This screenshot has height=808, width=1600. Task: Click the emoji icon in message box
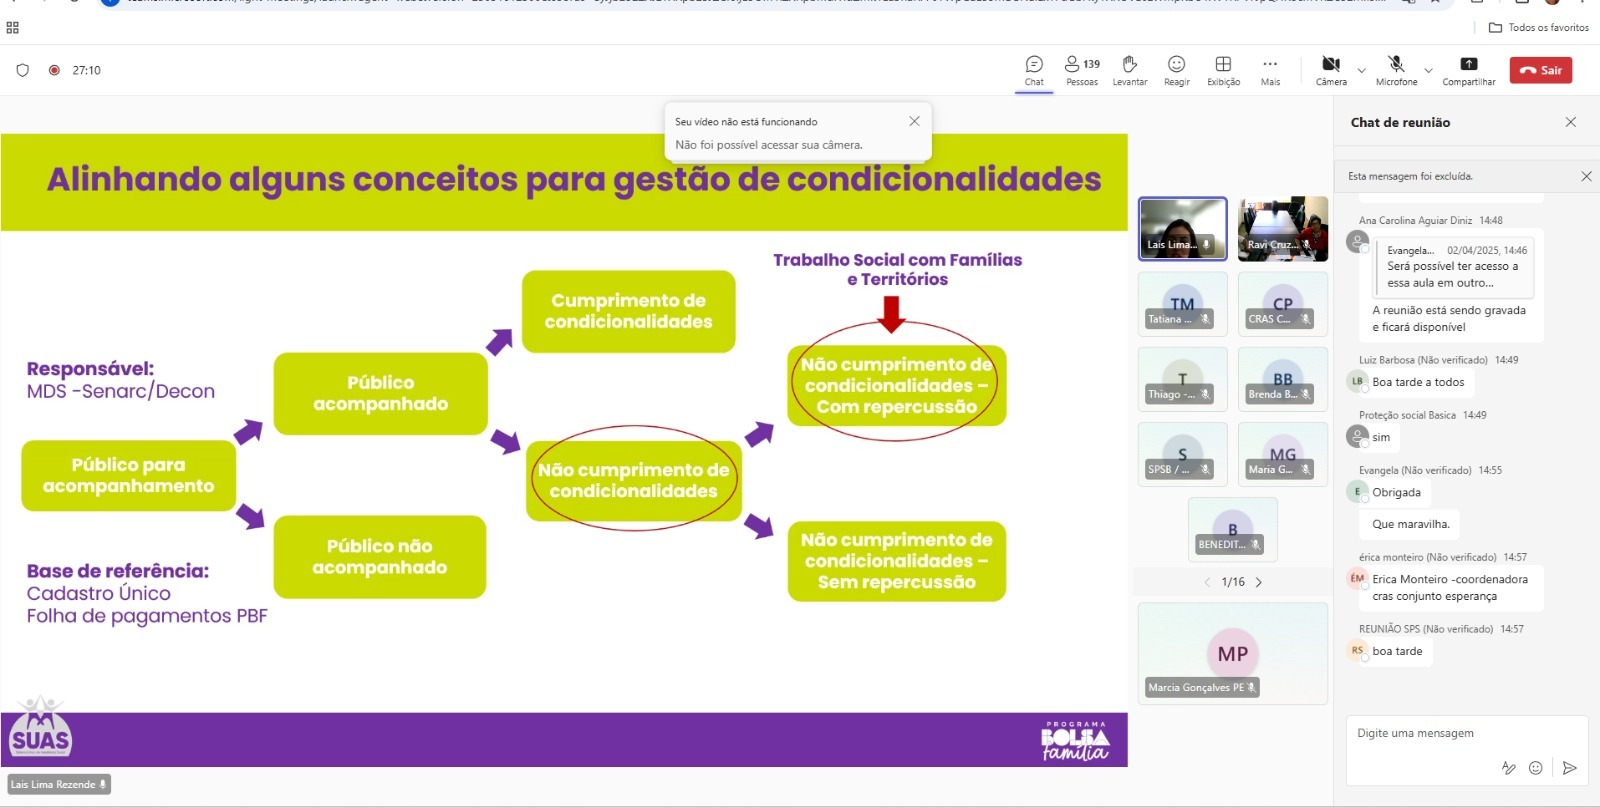(1536, 768)
